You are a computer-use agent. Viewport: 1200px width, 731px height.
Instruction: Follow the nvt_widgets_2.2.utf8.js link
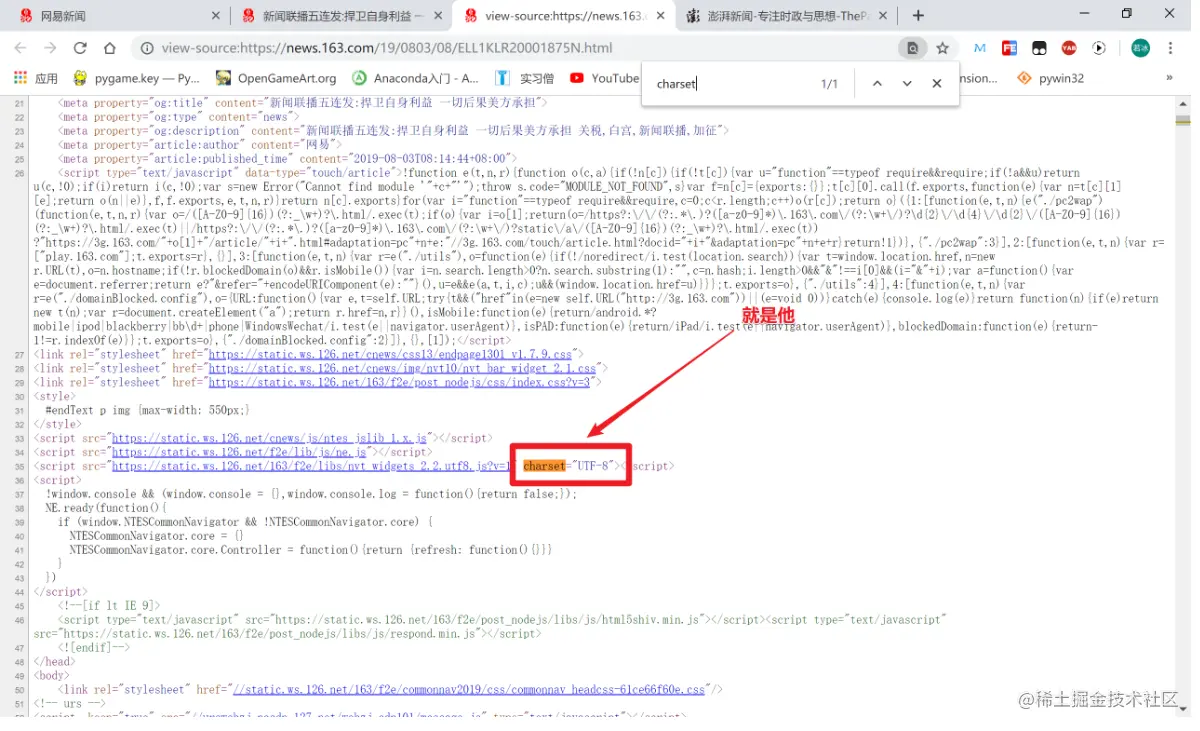[311, 466]
